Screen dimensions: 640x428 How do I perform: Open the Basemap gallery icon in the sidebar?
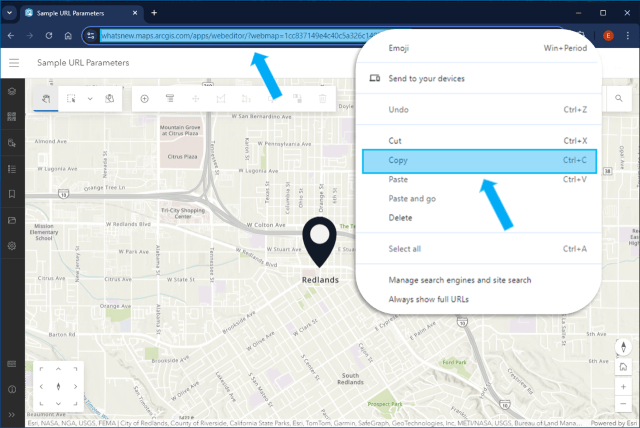[12, 117]
